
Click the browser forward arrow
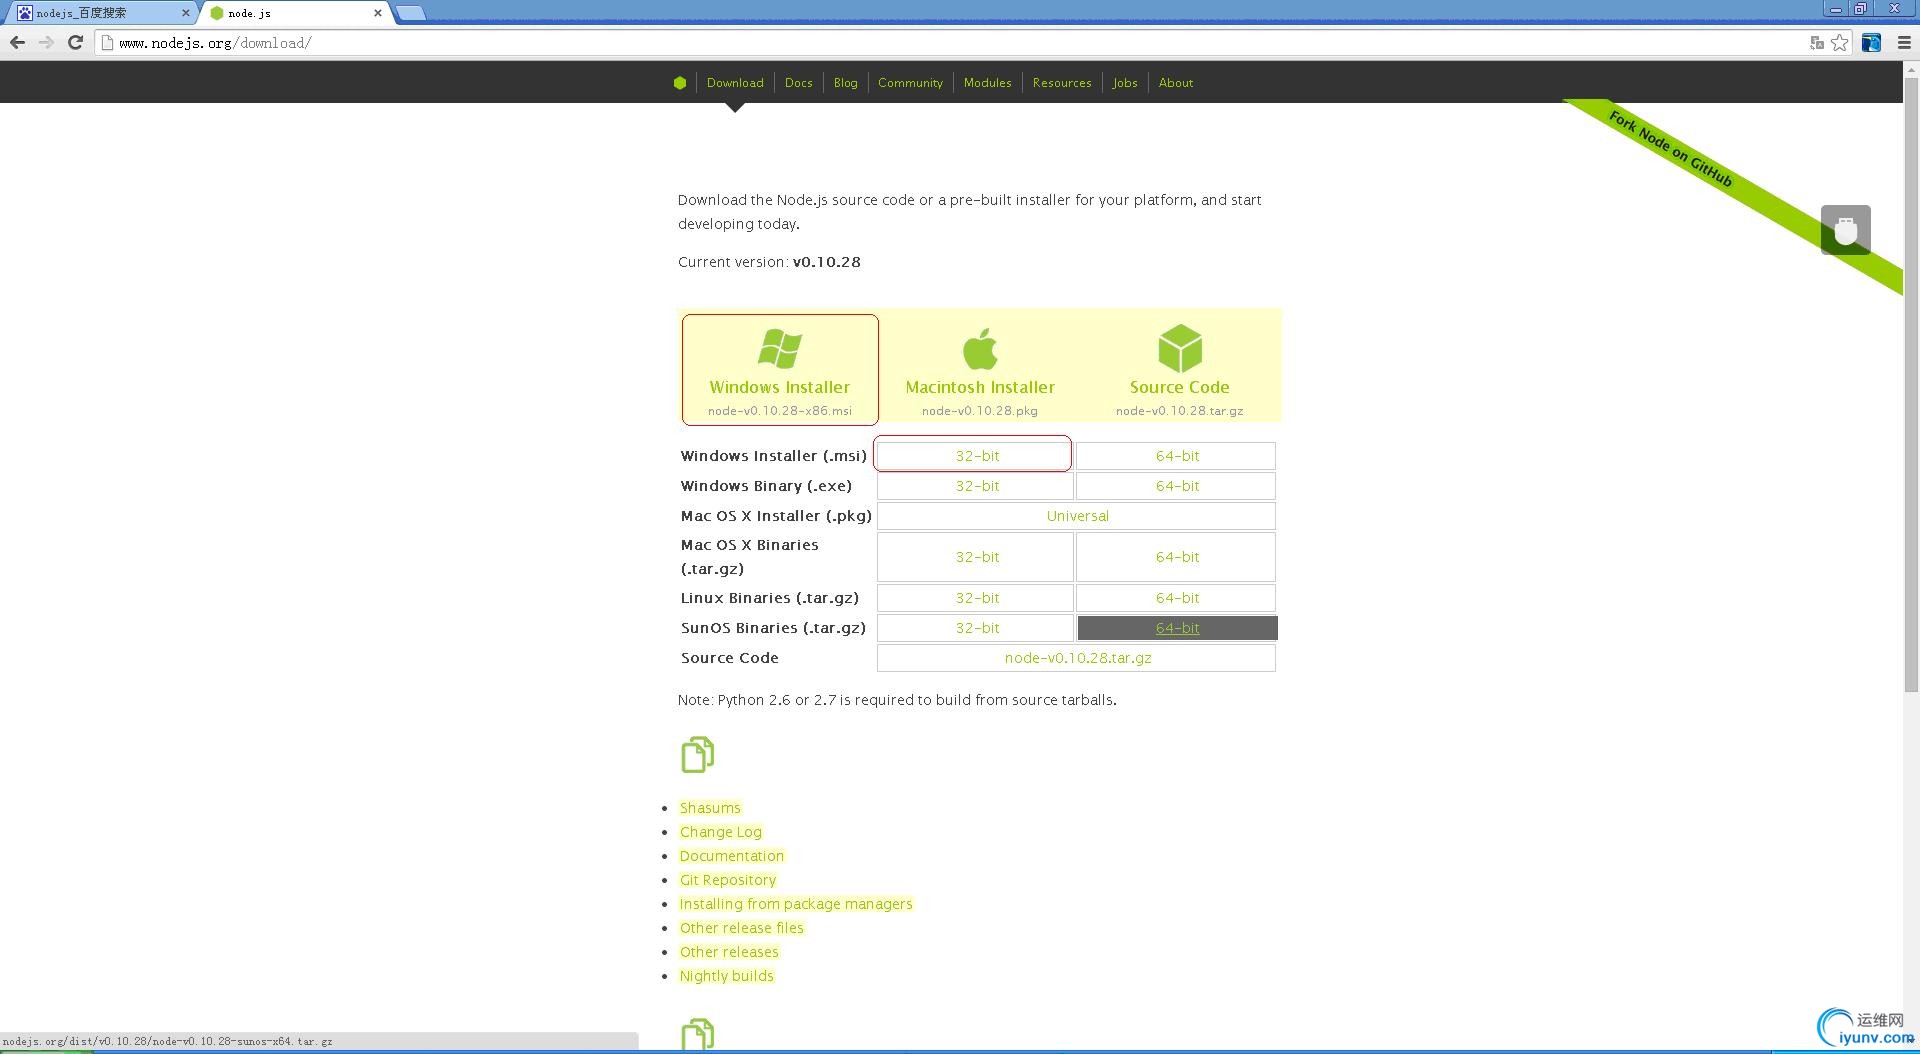(46, 42)
